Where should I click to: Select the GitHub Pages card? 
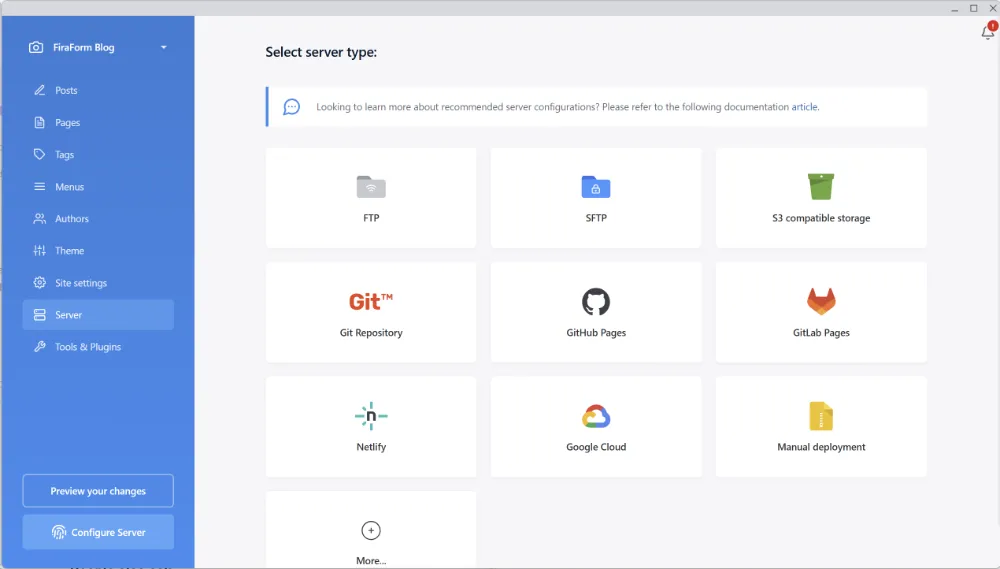[x=596, y=312]
